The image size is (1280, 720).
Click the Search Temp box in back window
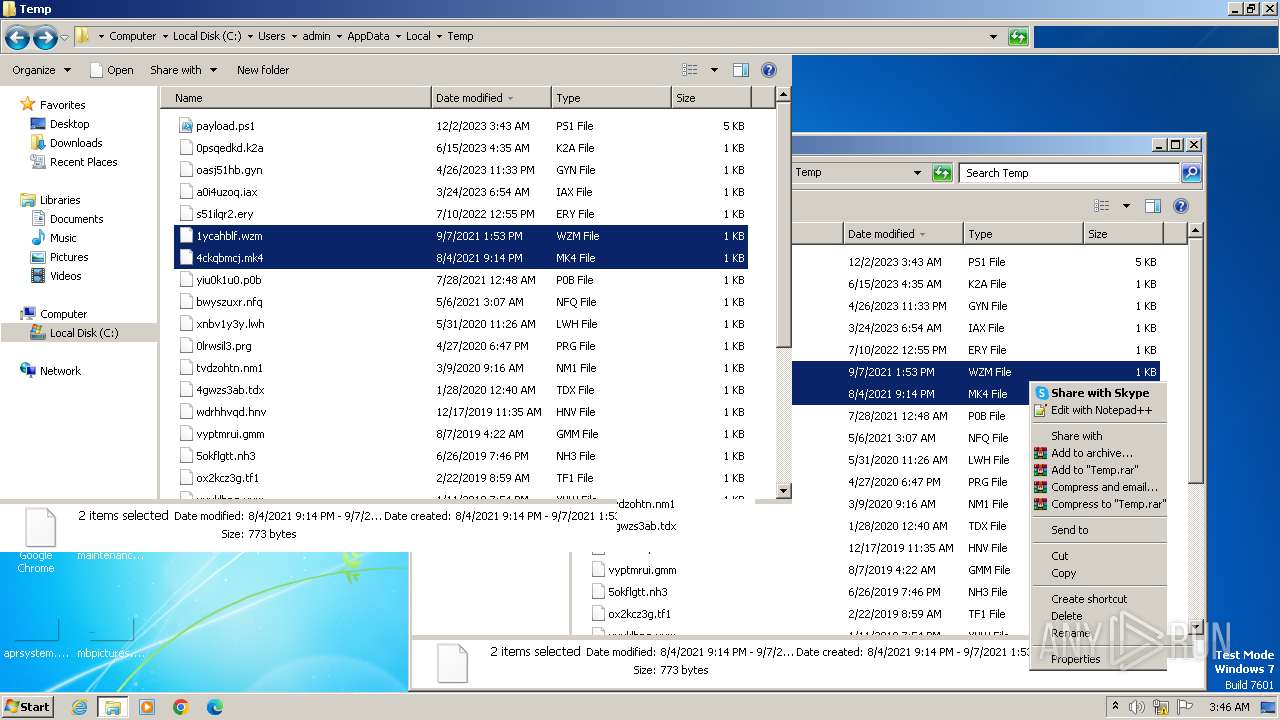(x=1070, y=173)
